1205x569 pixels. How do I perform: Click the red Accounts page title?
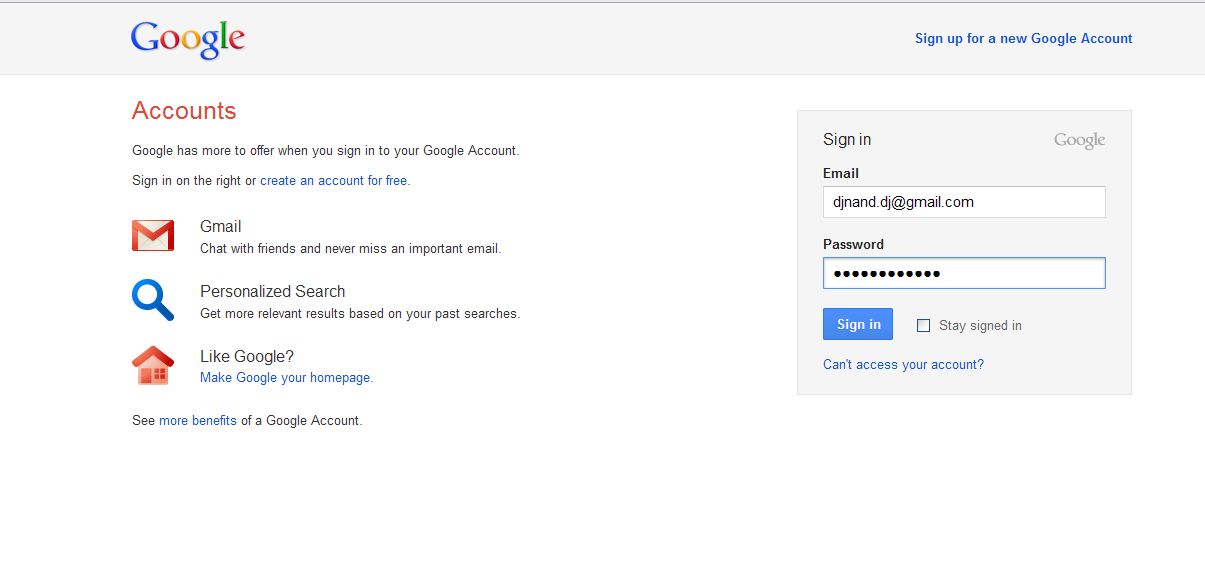pos(184,111)
